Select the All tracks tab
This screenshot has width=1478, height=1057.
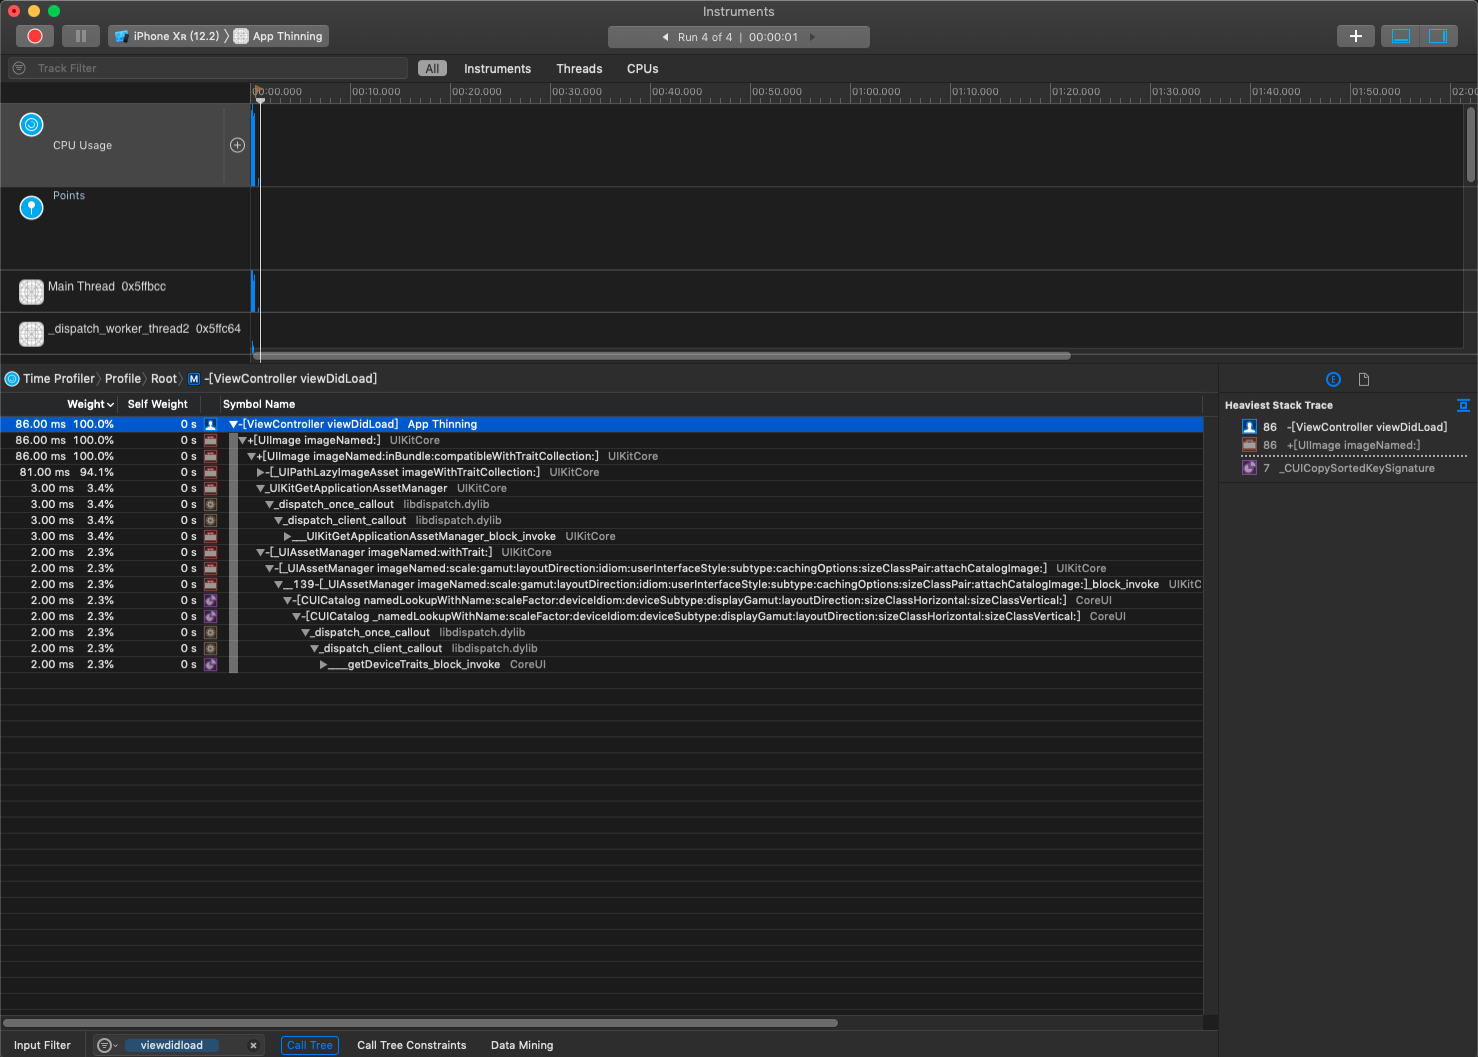click(x=432, y=69)
